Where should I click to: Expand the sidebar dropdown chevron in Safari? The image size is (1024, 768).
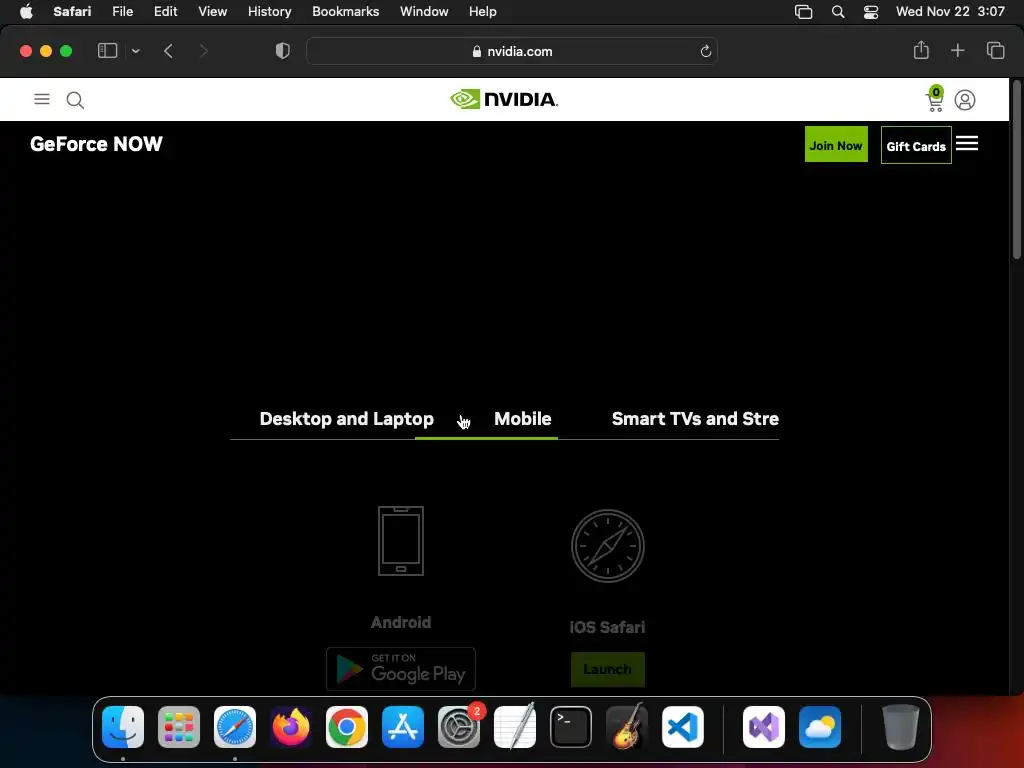135,51
